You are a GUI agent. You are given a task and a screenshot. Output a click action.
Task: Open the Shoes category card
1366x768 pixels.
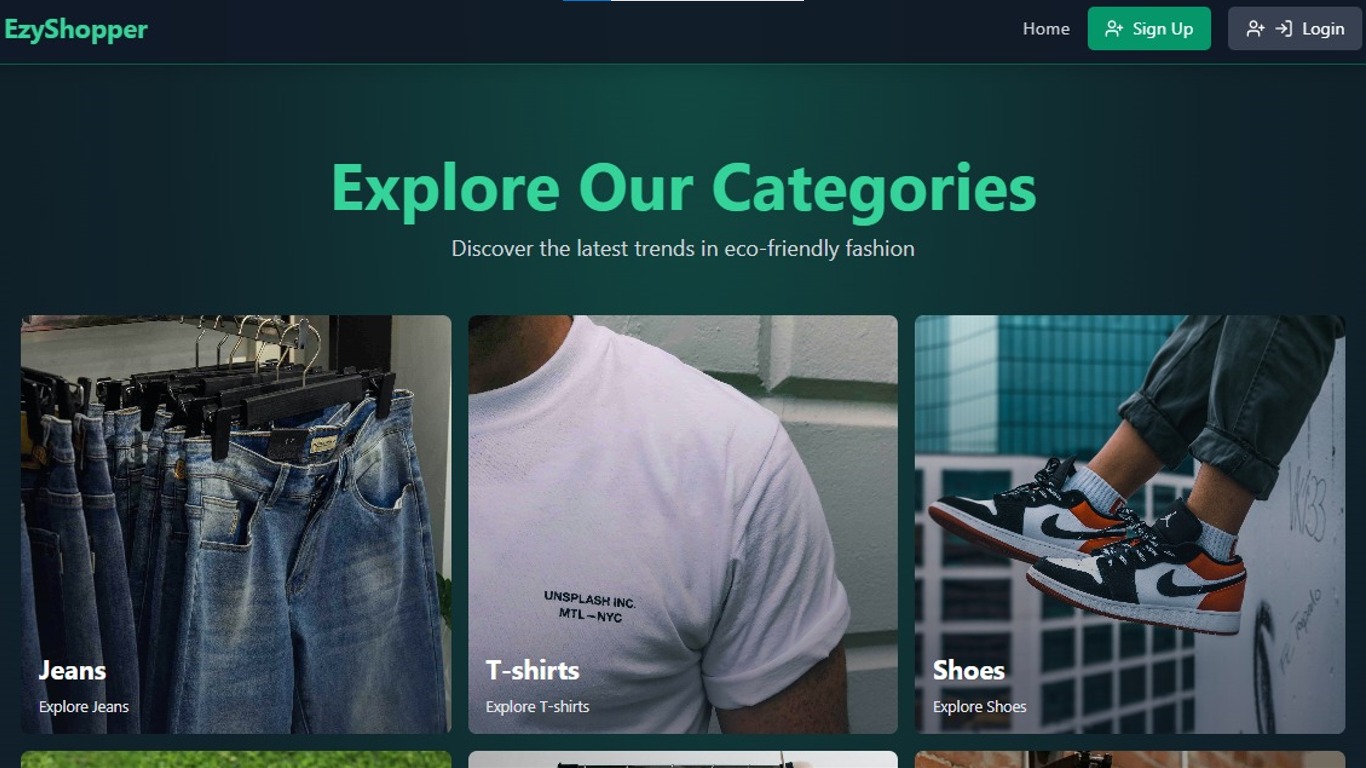[x=1130, y=524]
